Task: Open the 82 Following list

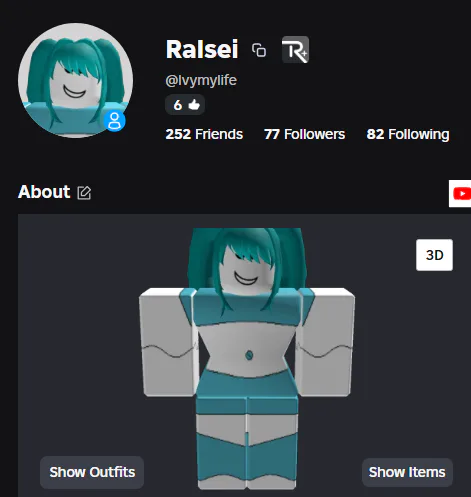Action: (x=408, y=134)
